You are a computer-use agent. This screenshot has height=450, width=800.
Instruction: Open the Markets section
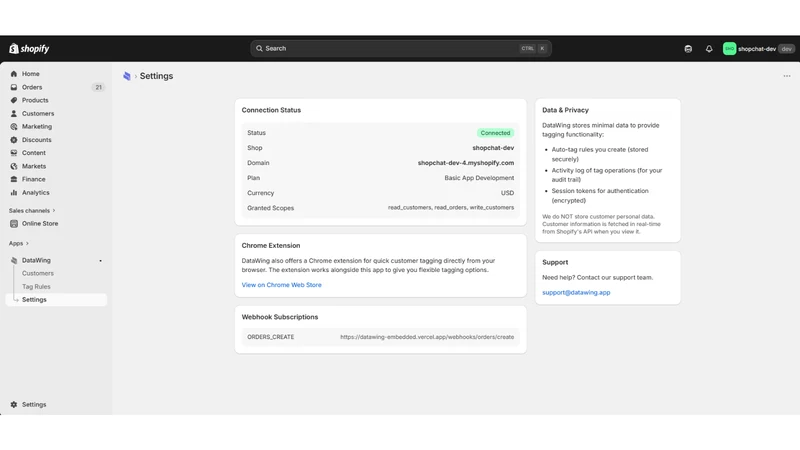click(x=34, y=166)
